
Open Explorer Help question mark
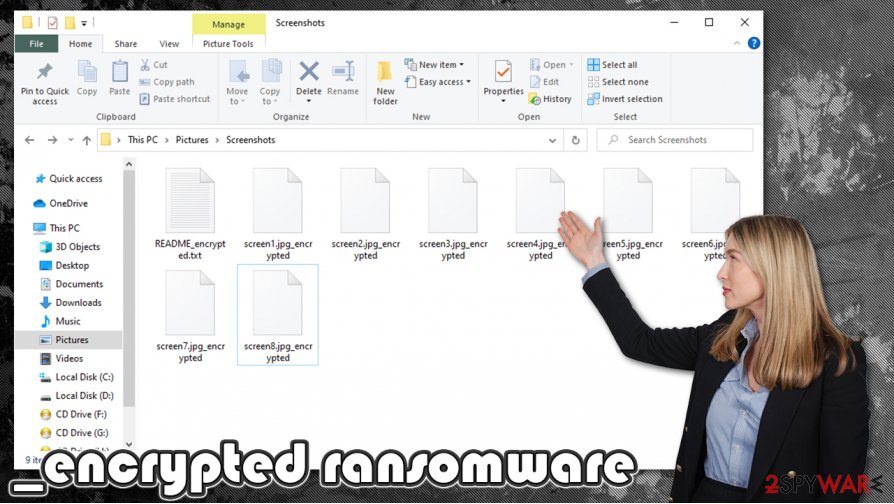click(x=754, y=43)
